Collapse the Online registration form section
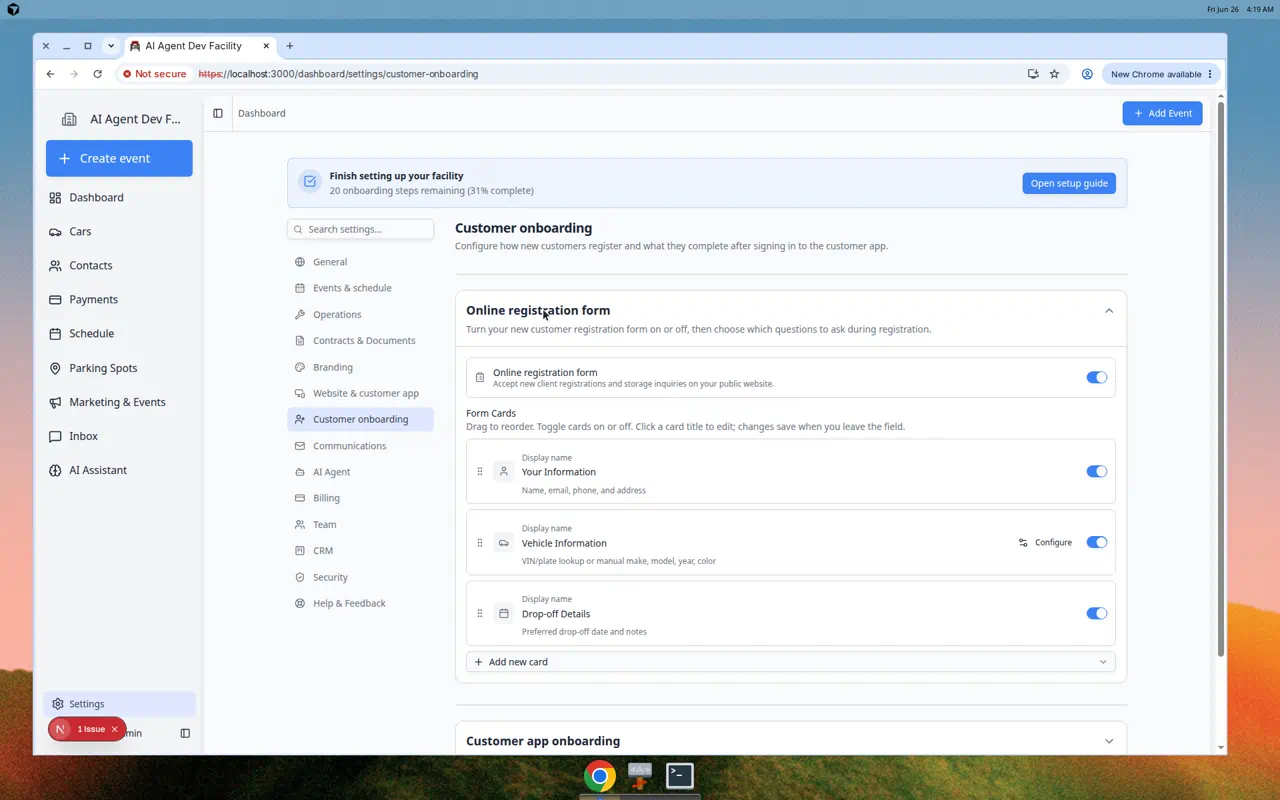Viewport: 1280px width, 800px height. click(1109, 311)
